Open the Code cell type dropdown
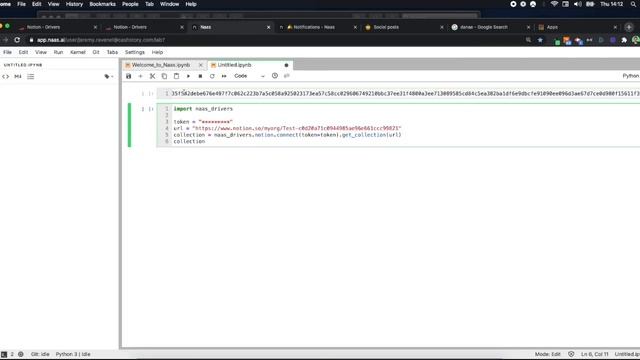Image resolution: width=640 pixels, height=360 pixels. coord(249,76)
